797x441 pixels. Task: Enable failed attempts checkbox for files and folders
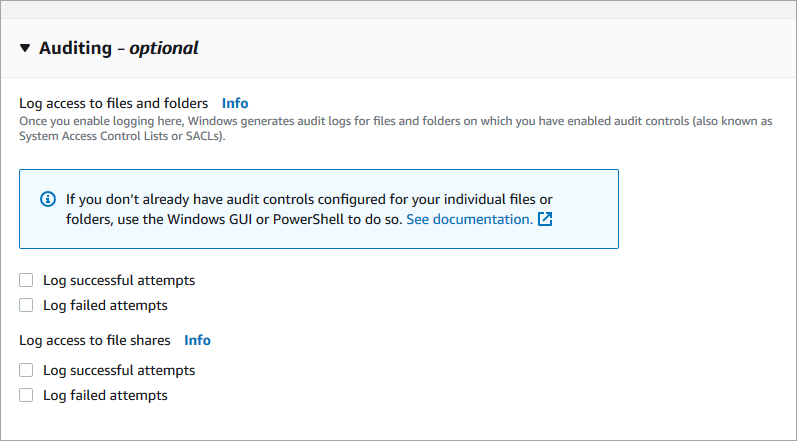(x=26, y=305)
